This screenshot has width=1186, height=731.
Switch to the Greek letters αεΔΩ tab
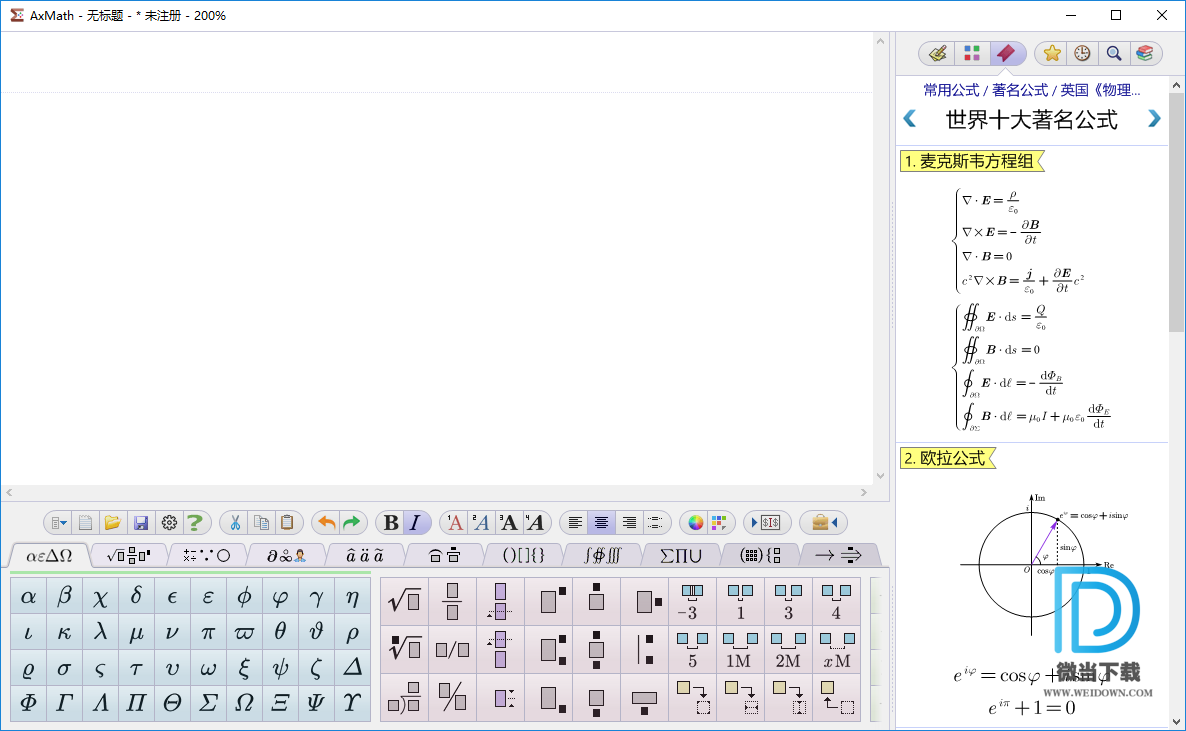coord(49,555)
